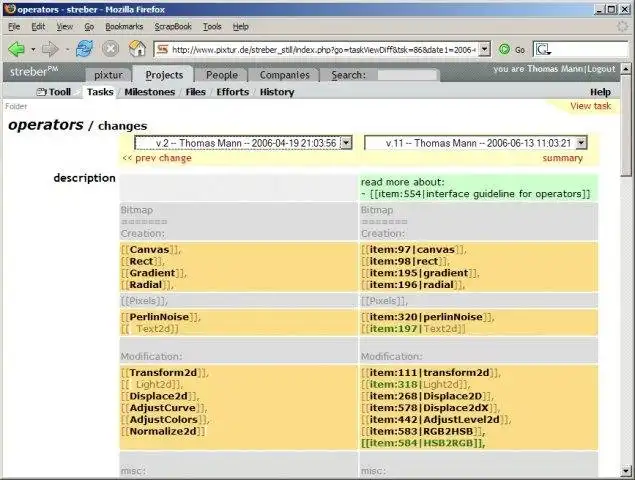Switch to the People tab
Image resolution: width=635 pixels, height=480 pixels.
coord(222,75)
